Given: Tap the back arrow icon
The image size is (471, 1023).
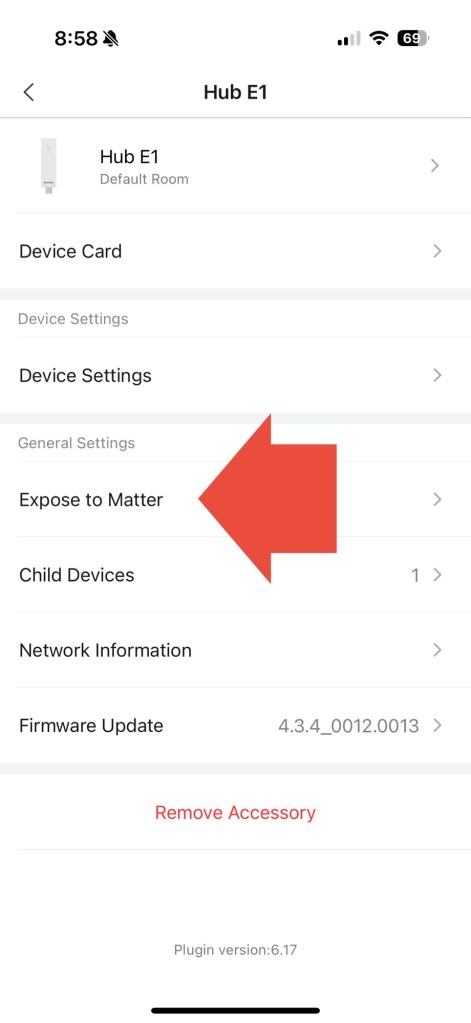Looking at the screenshot, I should click(x=29, y=92).
